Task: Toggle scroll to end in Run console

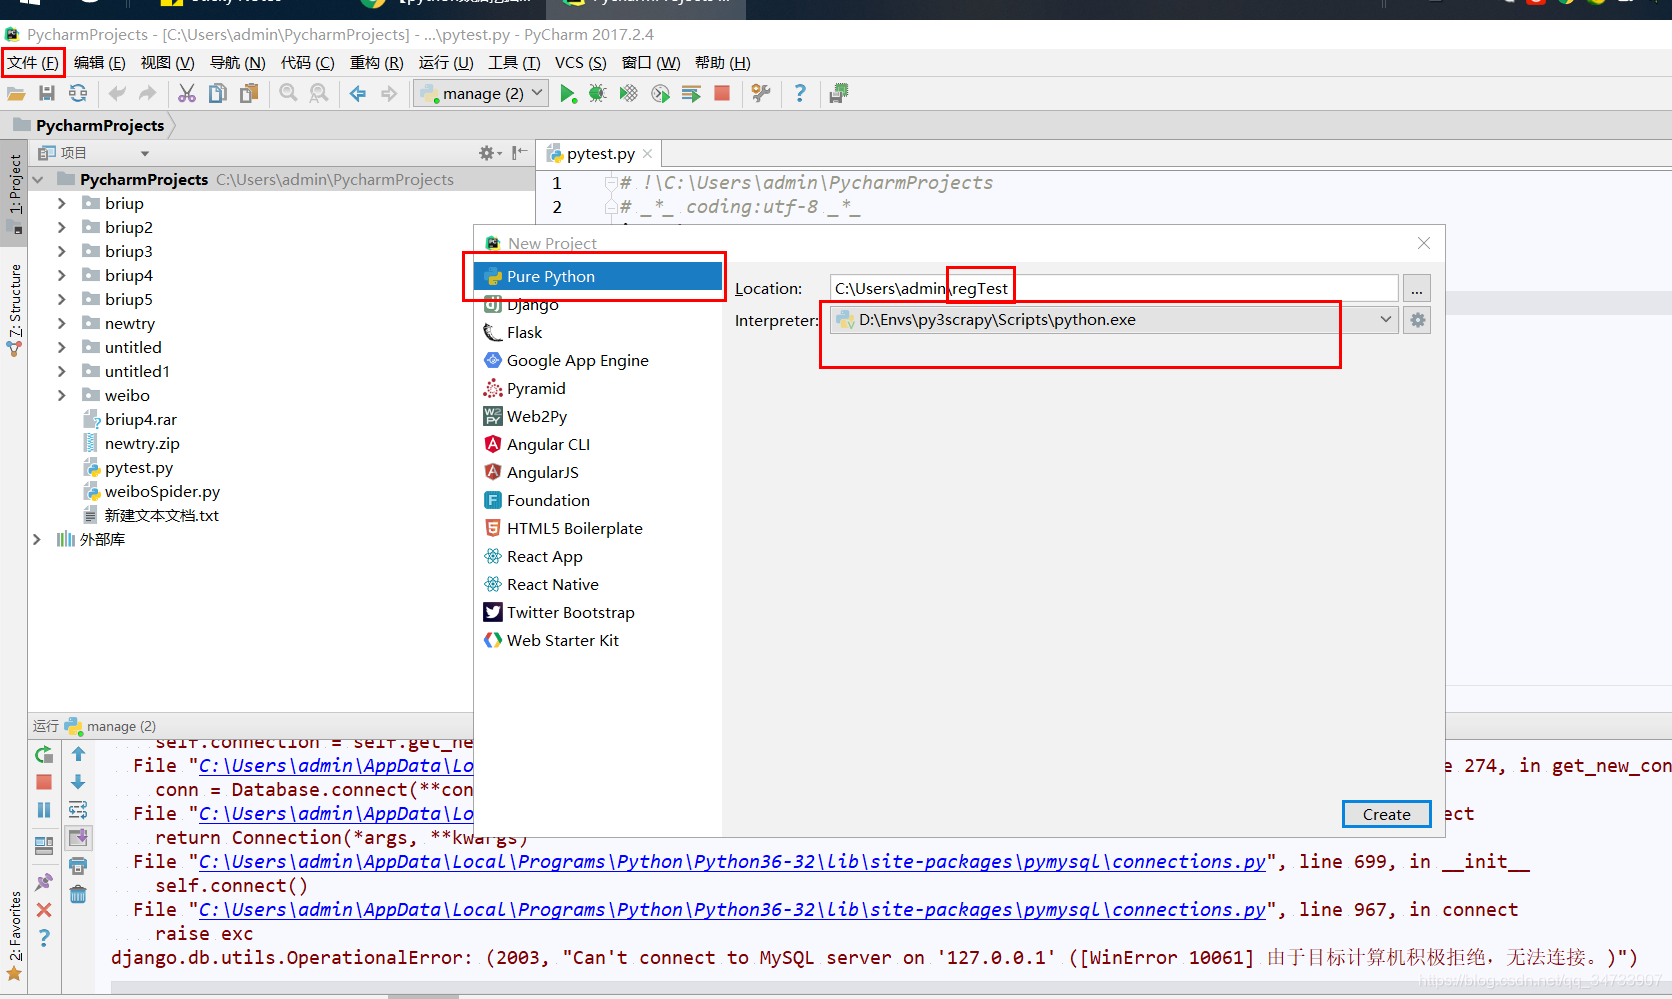Action: point(78,837)
